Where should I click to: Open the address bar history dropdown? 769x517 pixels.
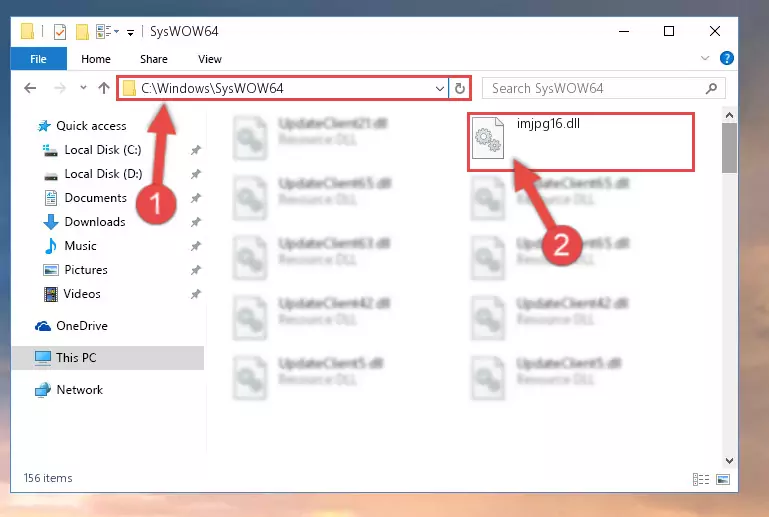tap(439, 89)
